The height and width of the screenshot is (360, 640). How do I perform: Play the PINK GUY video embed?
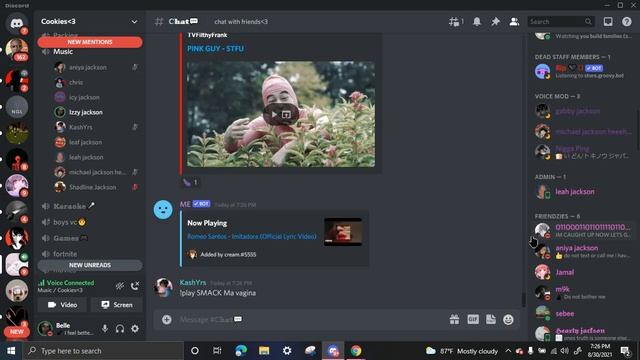274,114
